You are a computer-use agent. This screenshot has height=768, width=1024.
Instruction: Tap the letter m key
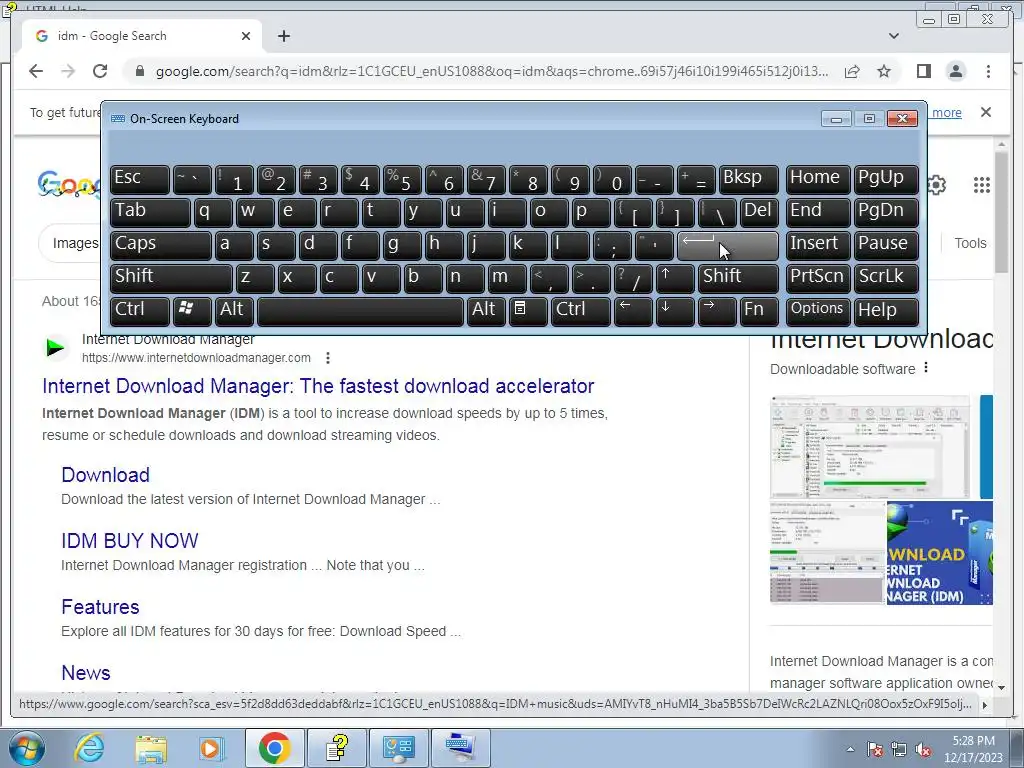pyautogui.click(x=507, y=278)
